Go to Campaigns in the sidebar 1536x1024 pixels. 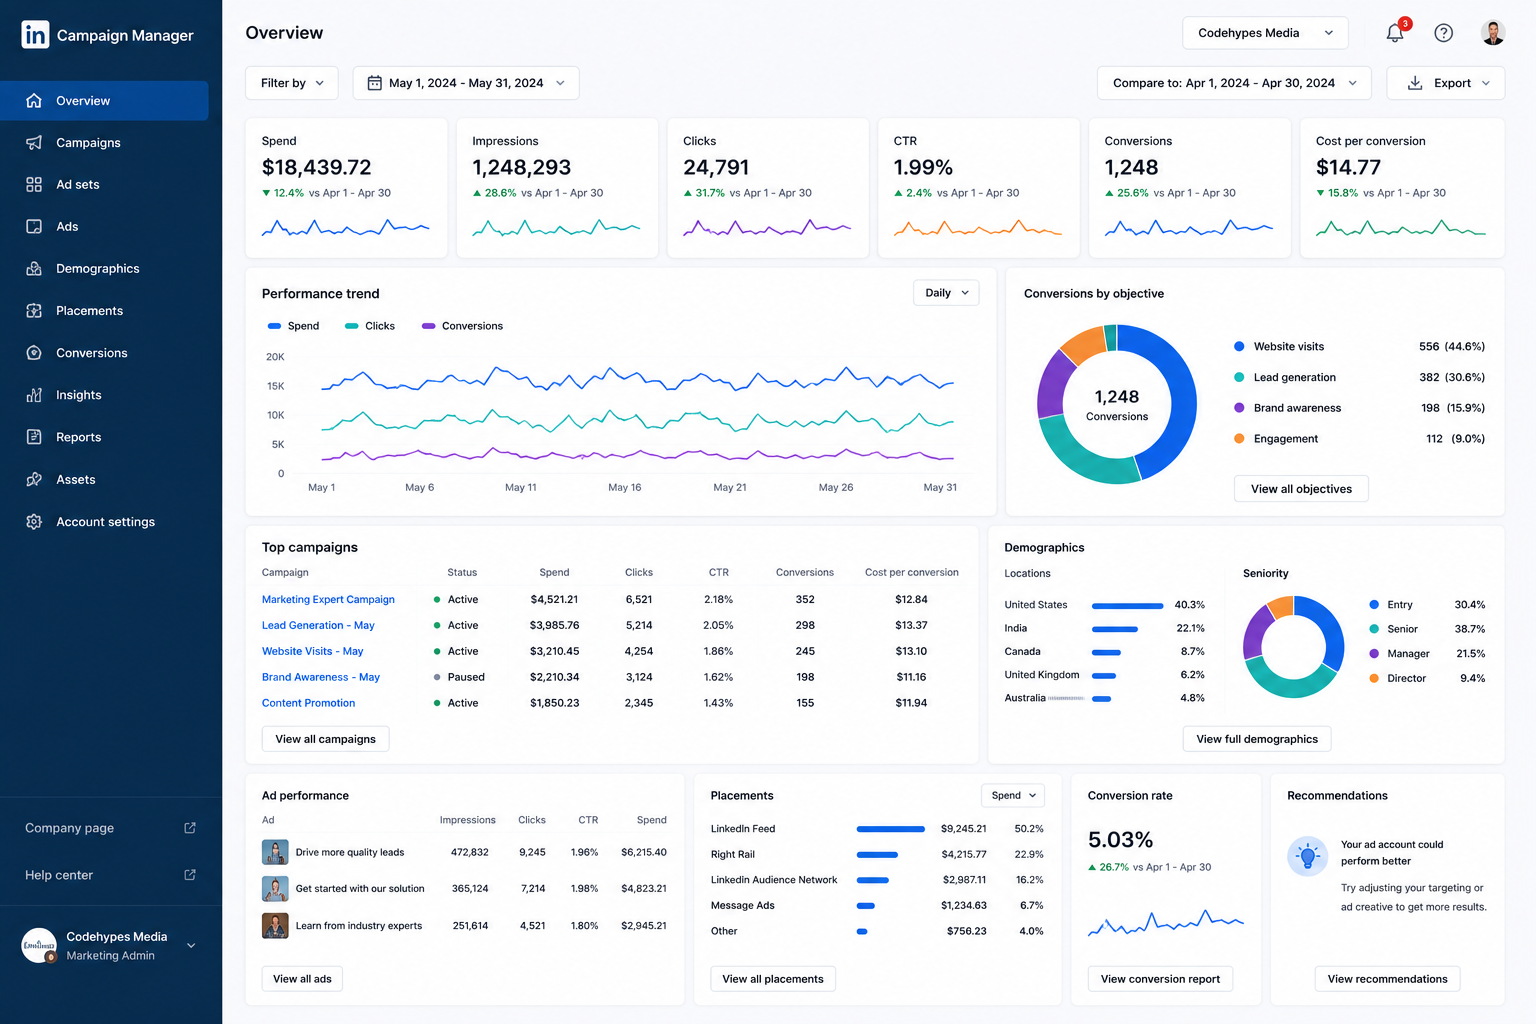tap(104, 143)
